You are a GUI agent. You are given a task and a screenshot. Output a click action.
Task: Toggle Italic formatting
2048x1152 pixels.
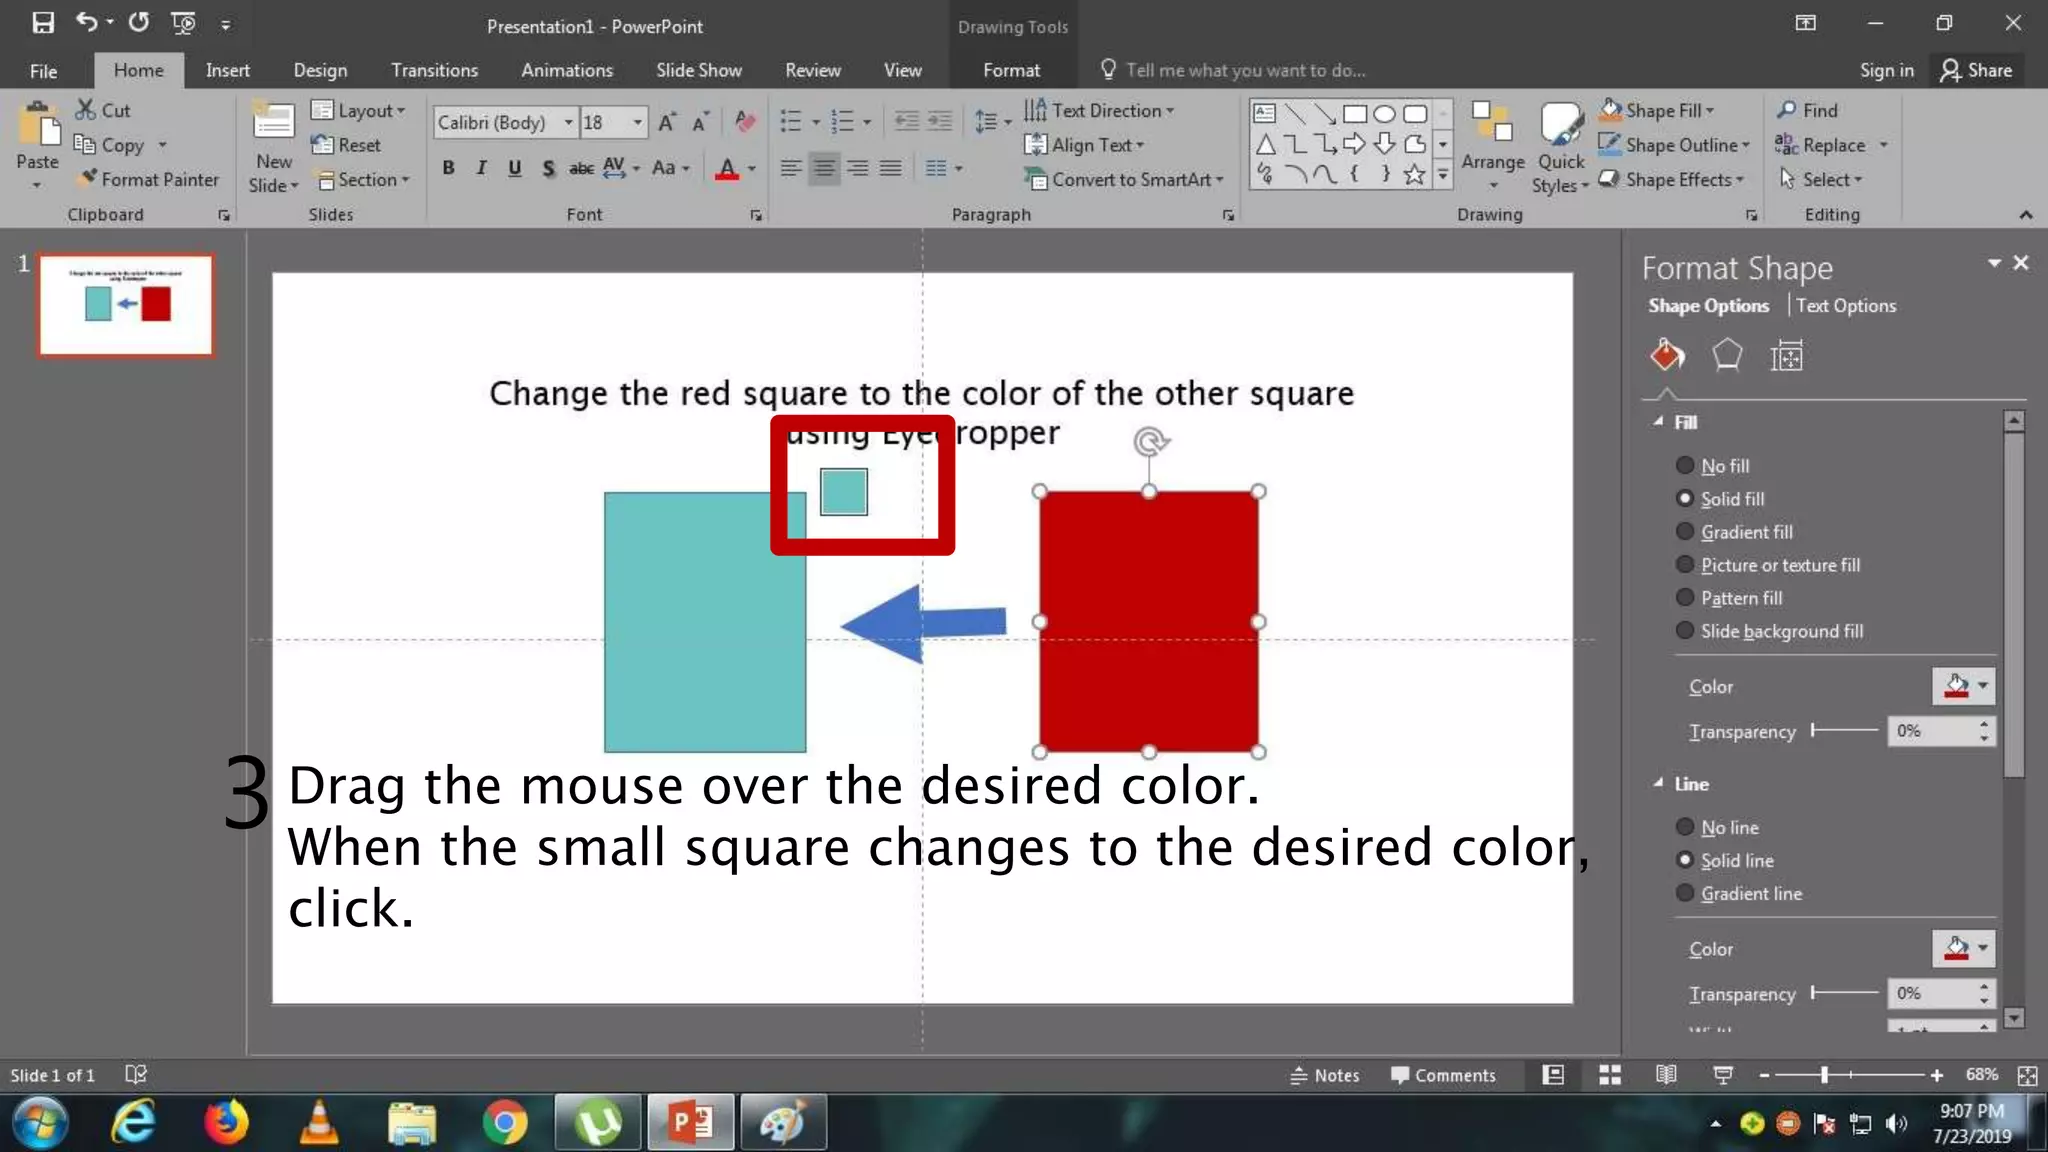[x=481, y=168]
